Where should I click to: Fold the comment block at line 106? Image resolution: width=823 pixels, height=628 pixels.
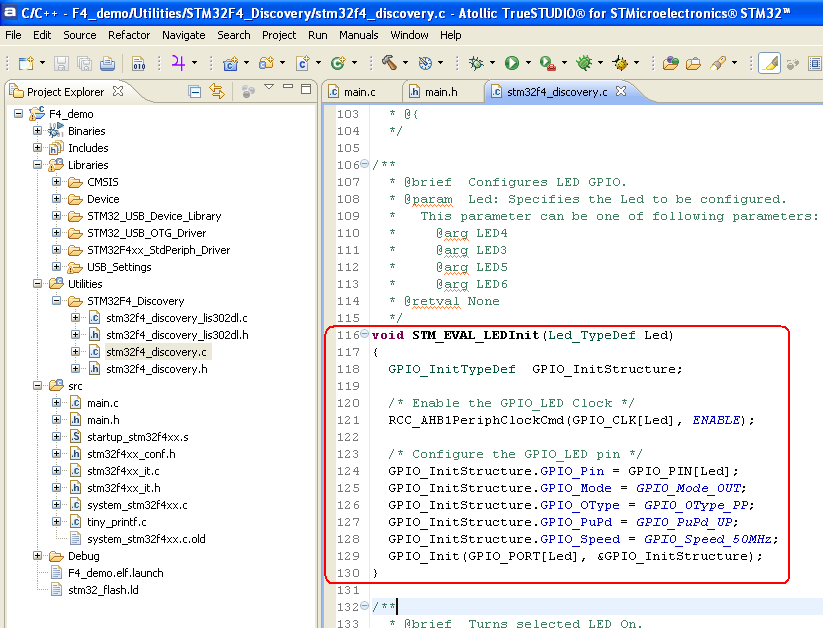tap(364, 164)
